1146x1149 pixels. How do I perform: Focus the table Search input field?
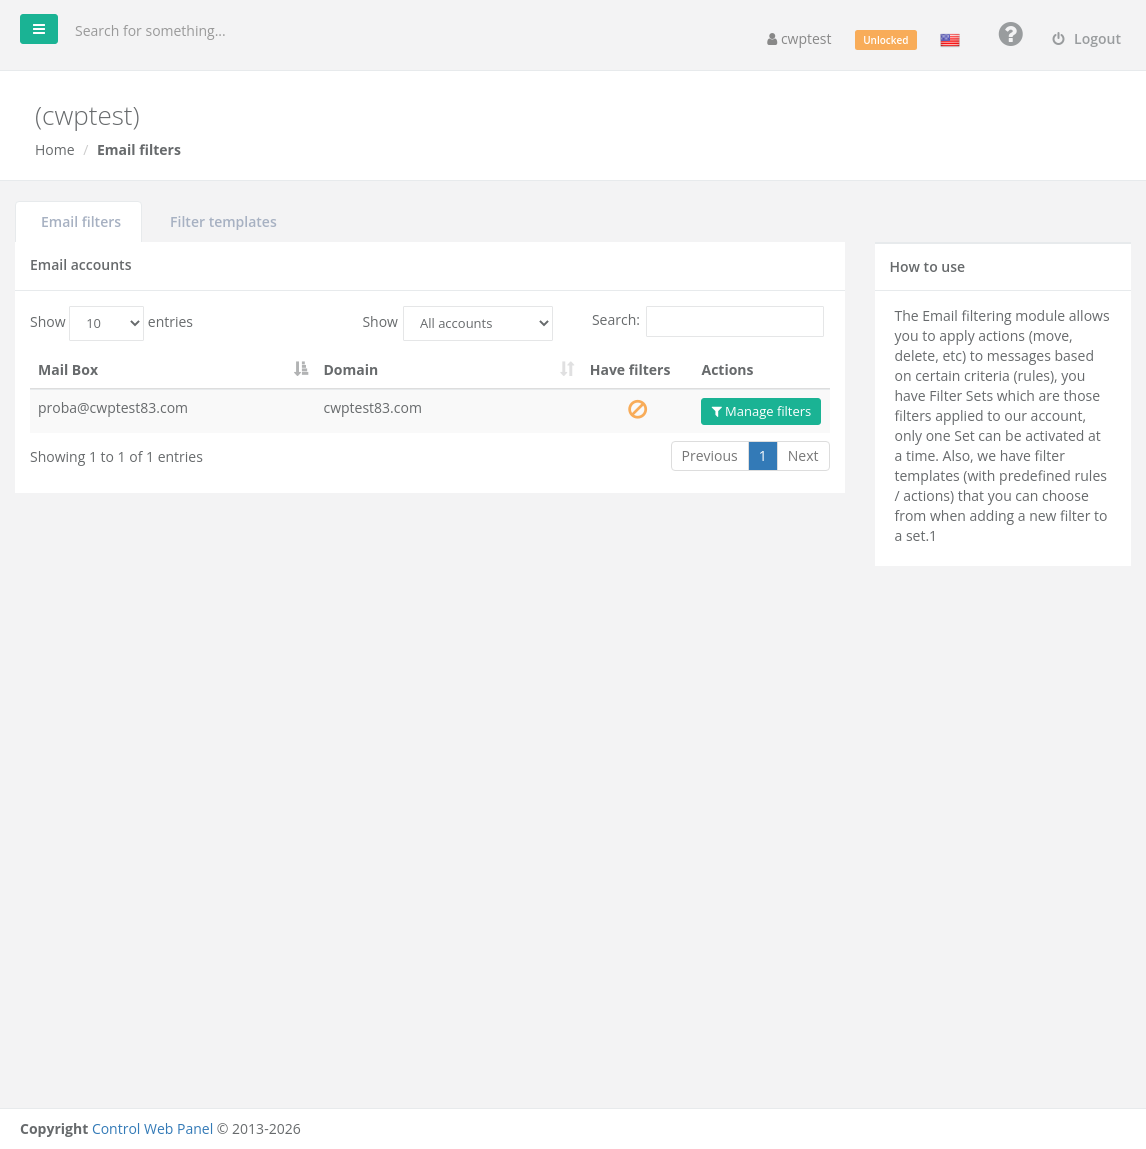click(734, 321)
